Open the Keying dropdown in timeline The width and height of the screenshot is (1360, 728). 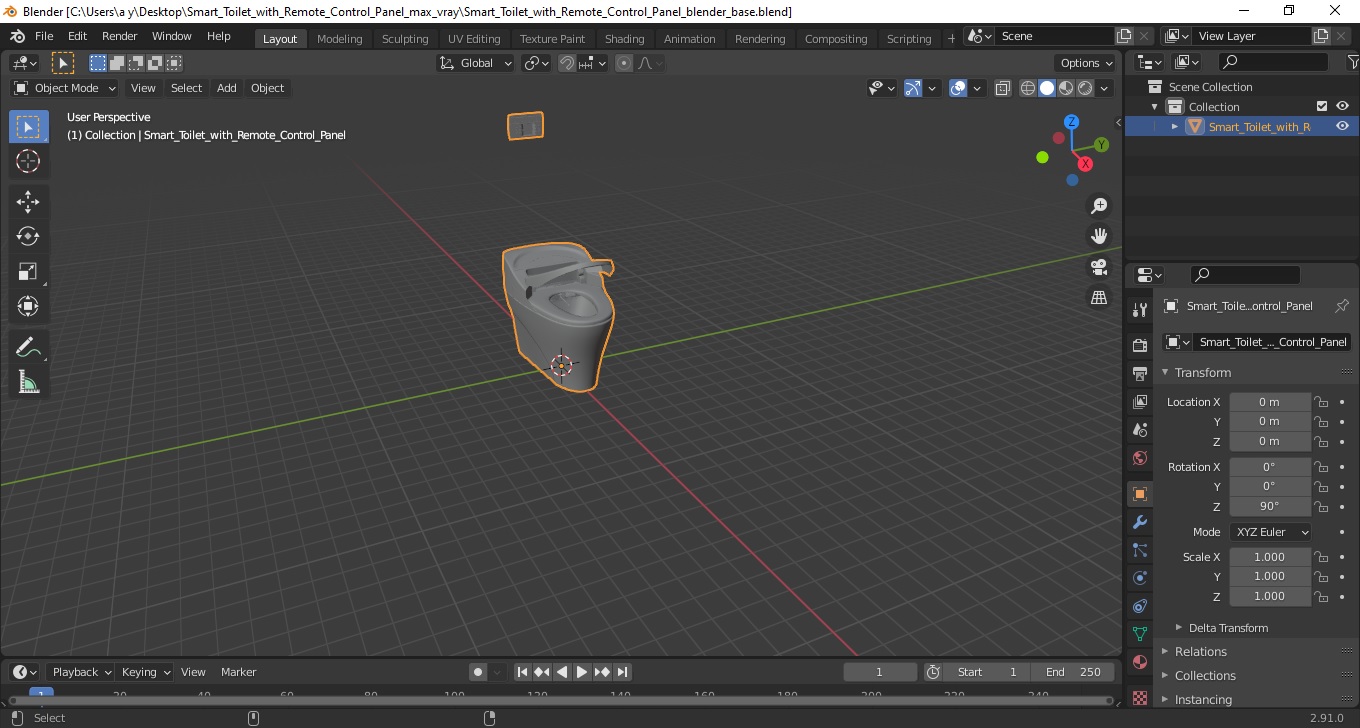tap(145, 672)
